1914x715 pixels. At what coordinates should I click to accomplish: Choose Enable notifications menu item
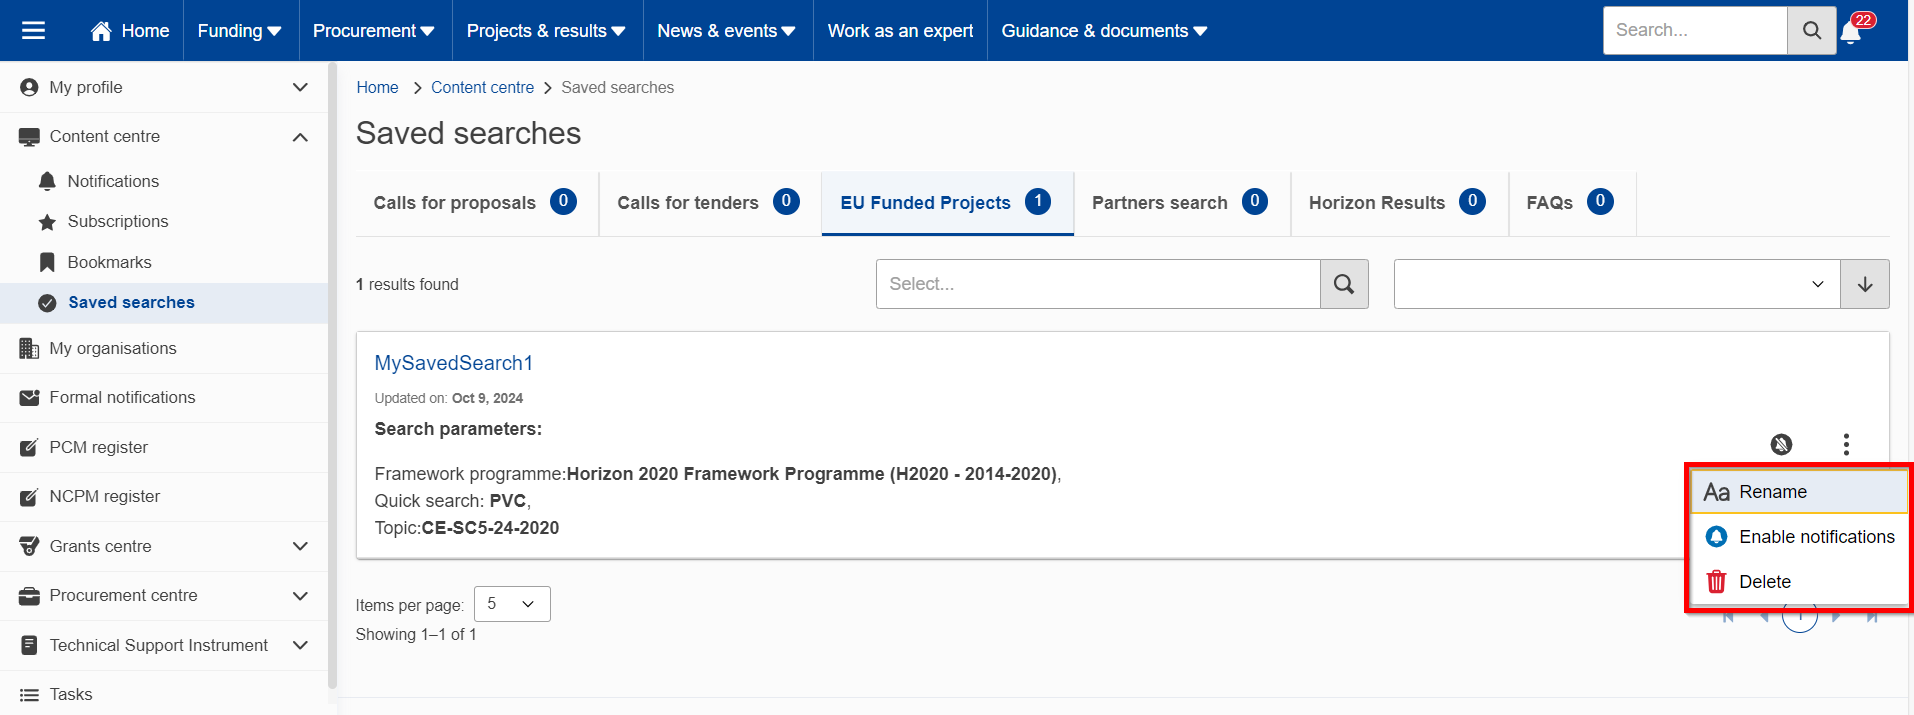pos(1799,537)
